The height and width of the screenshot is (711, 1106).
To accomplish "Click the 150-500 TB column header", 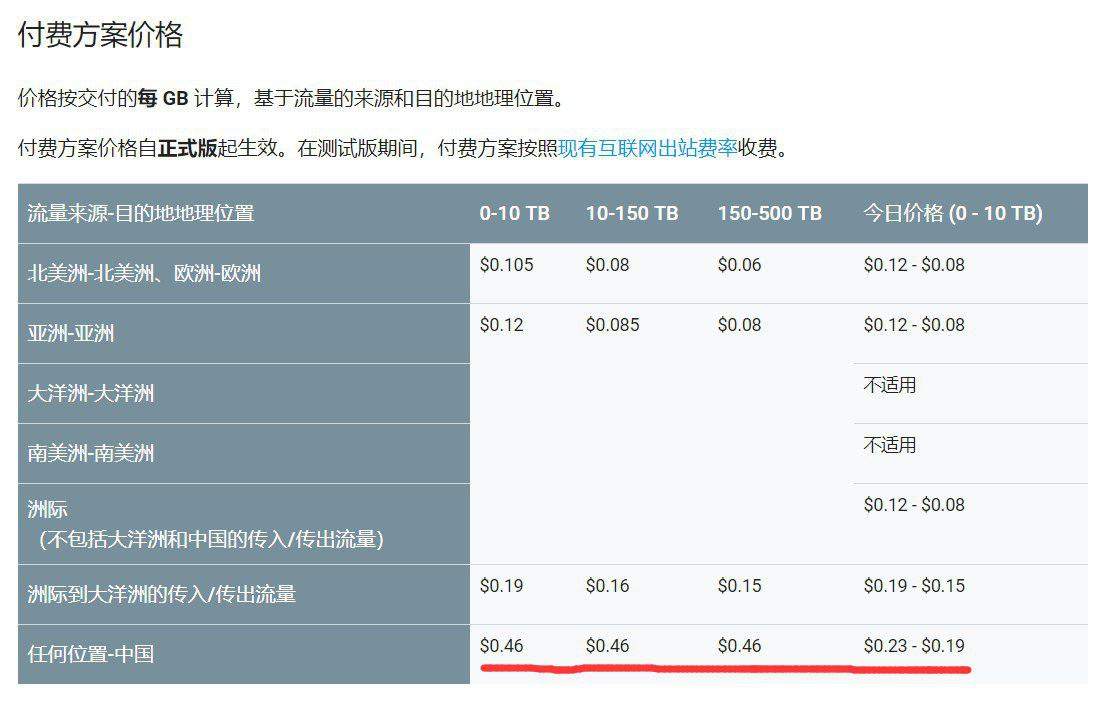I will coord(770,213).
